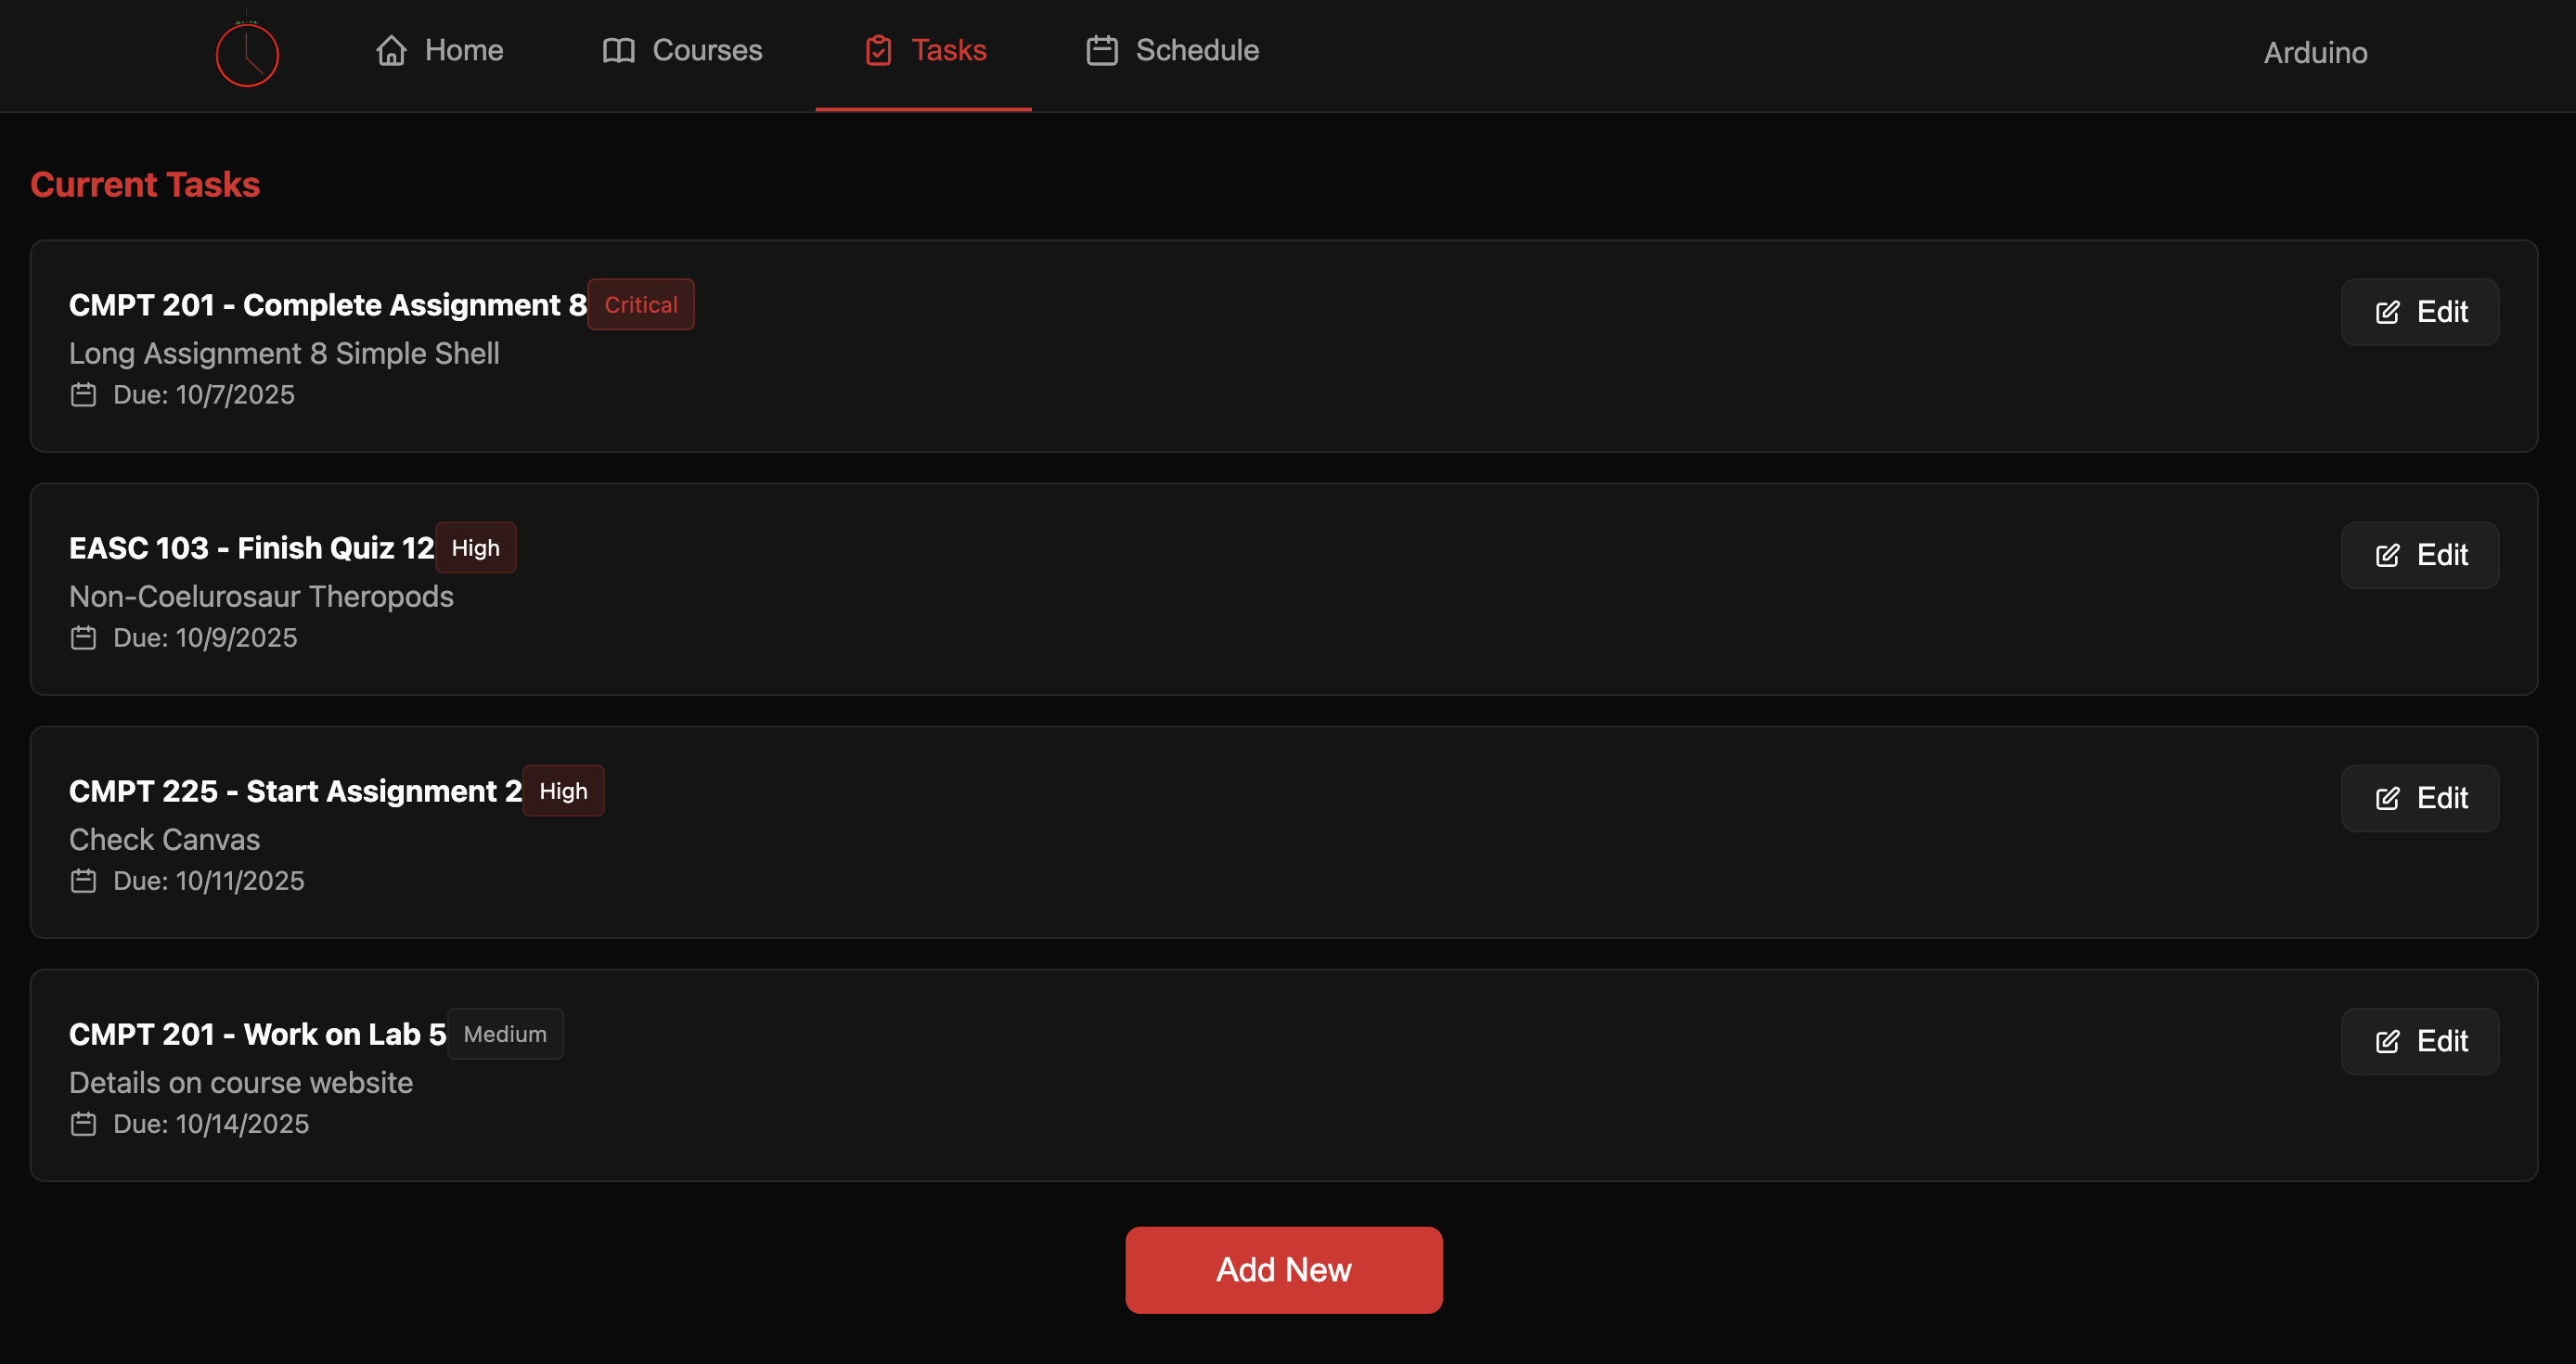The width and height of the screenshot is (2576, 1364).
Task: Click the Tasks clipboard icon
Action: pos(878,50)
